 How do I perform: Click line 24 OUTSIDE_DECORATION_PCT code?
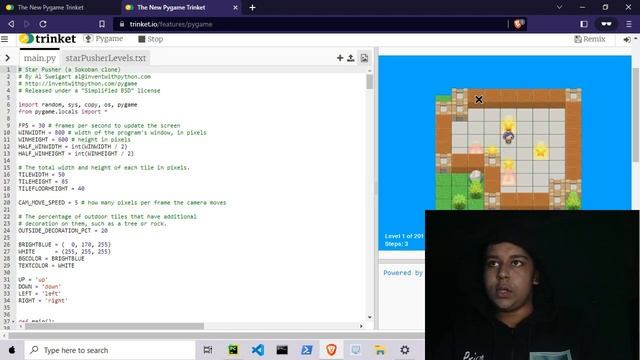[63, 231]
